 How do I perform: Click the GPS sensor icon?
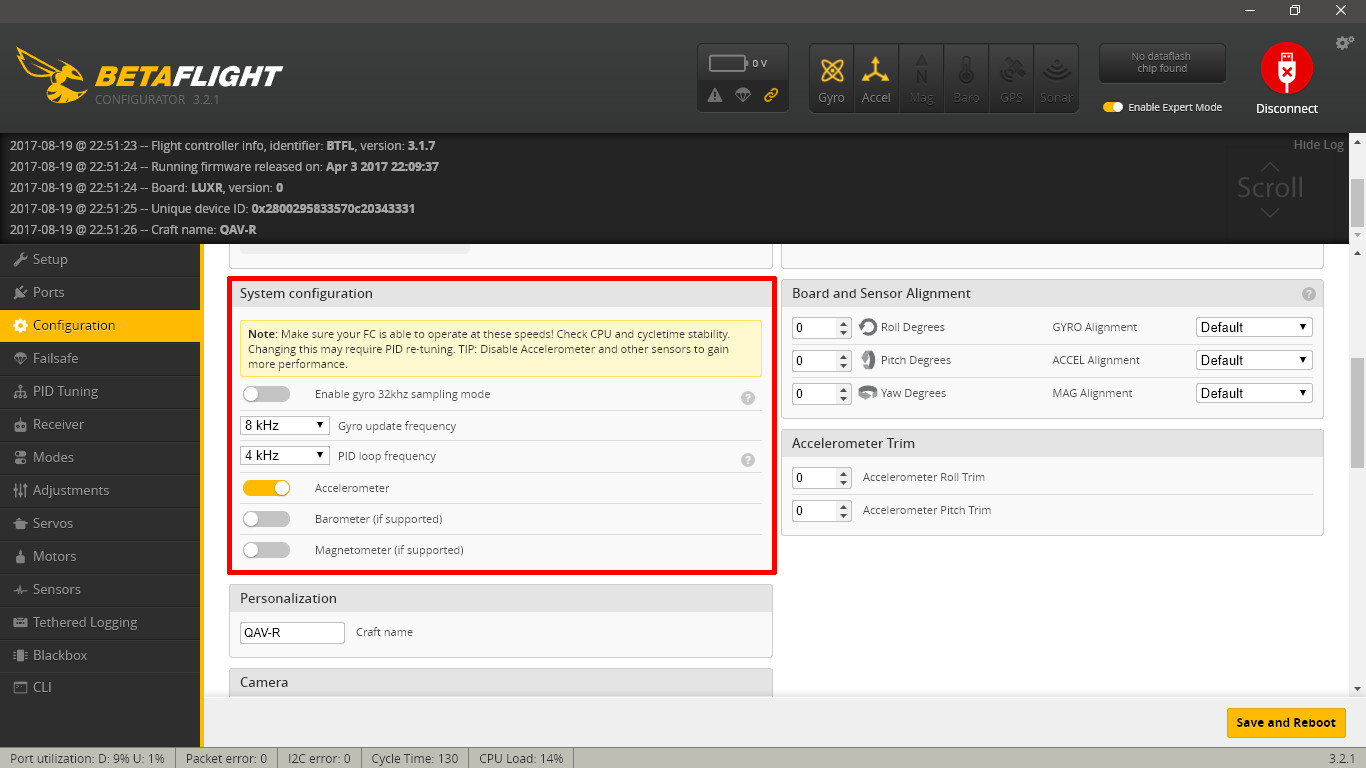tap(1011, 78)
